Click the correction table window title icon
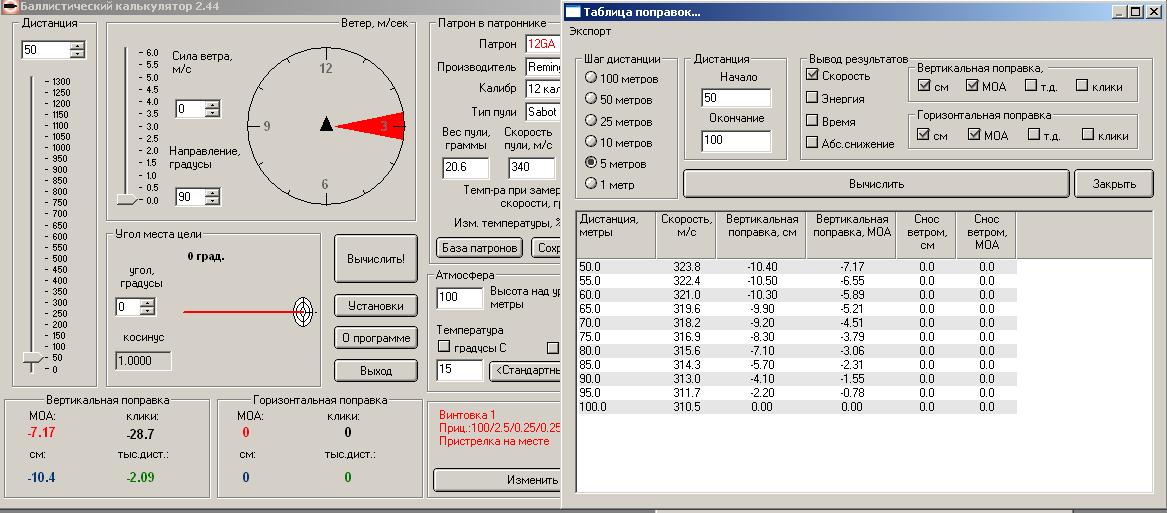Screen dimensions: 1167x513 pyautogui.click(x=572, y=12)
